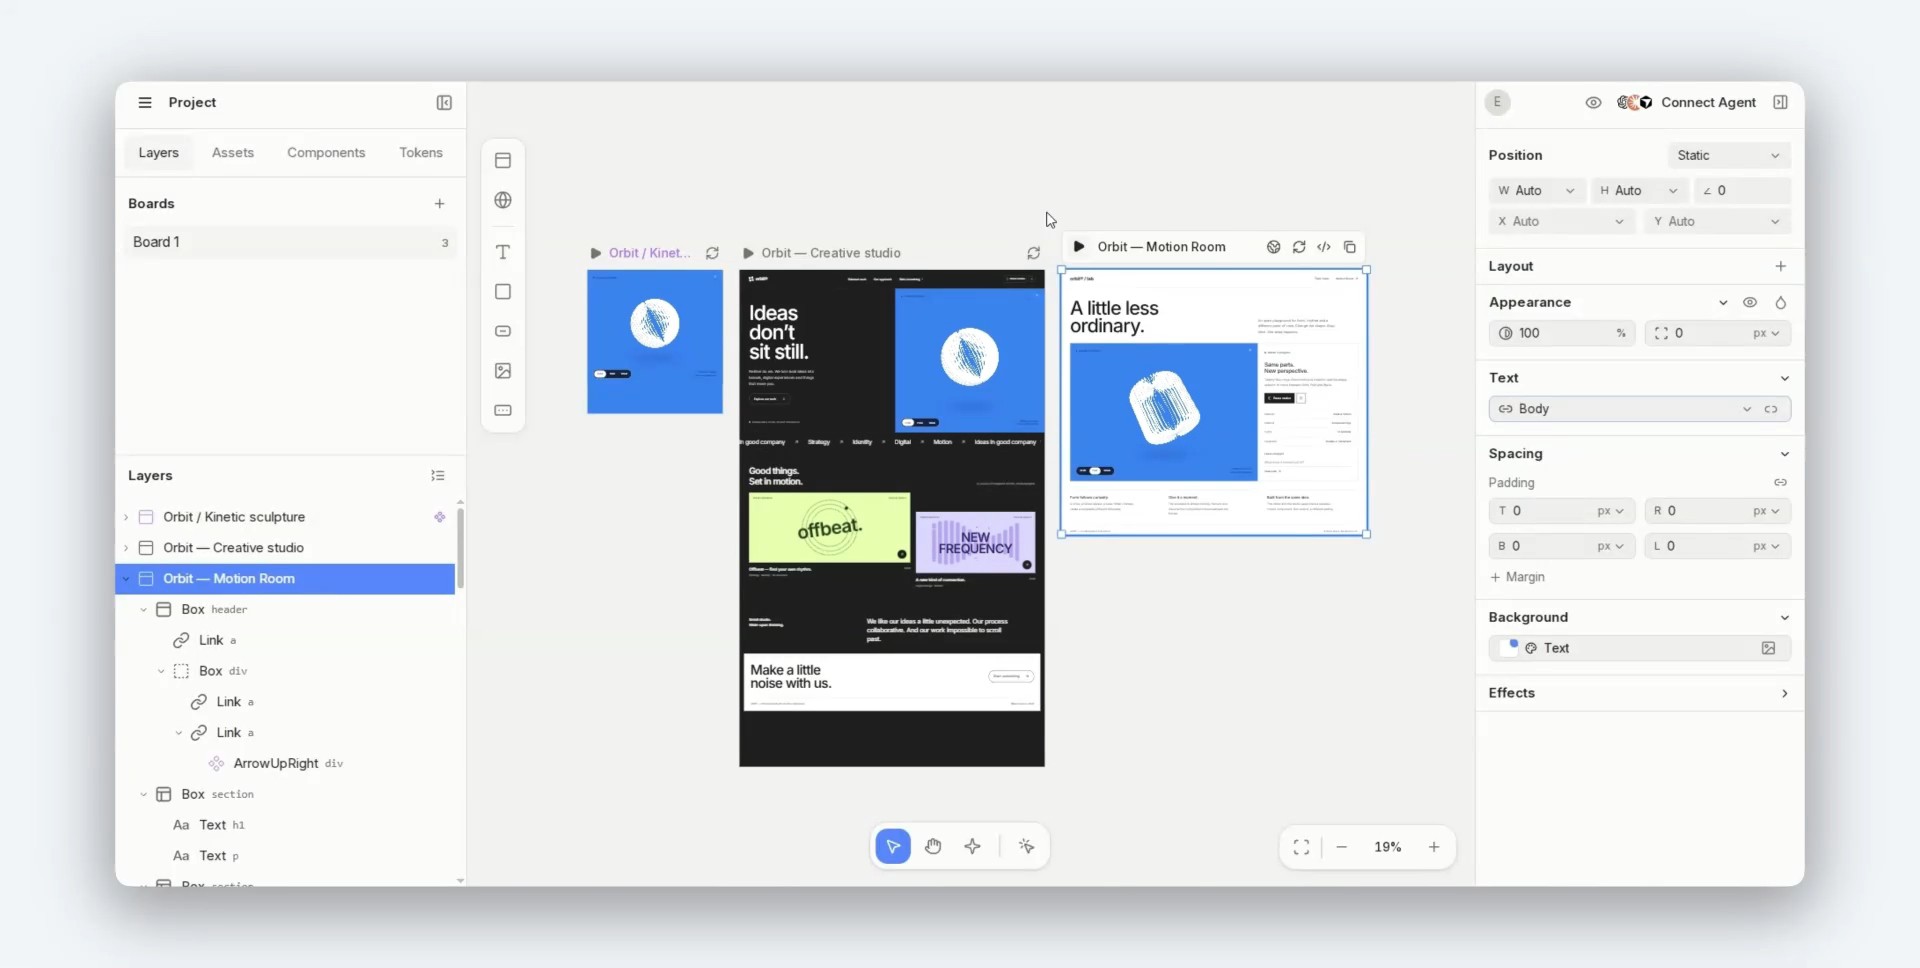The image size is (1920, 968).
Task: Toggle linked padding values
Action: 1780,483
